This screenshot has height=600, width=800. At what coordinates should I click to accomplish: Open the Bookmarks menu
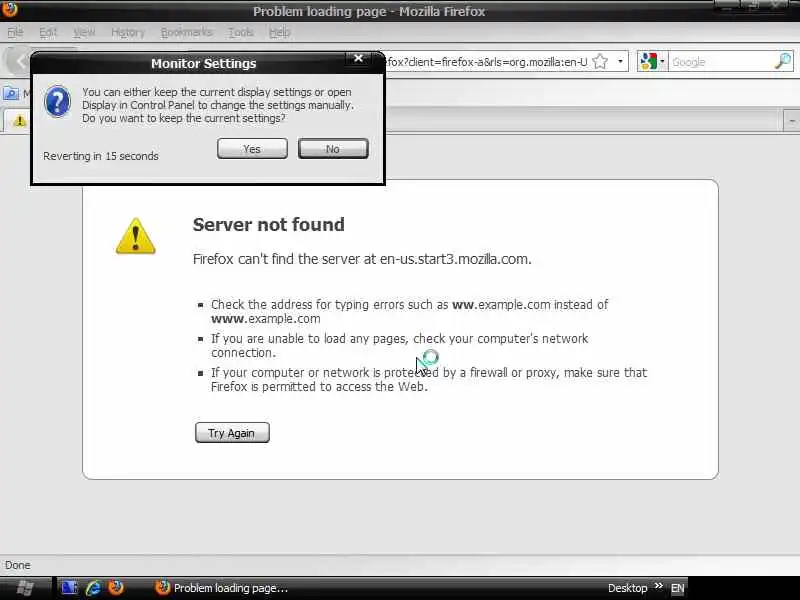coord(186,32)
